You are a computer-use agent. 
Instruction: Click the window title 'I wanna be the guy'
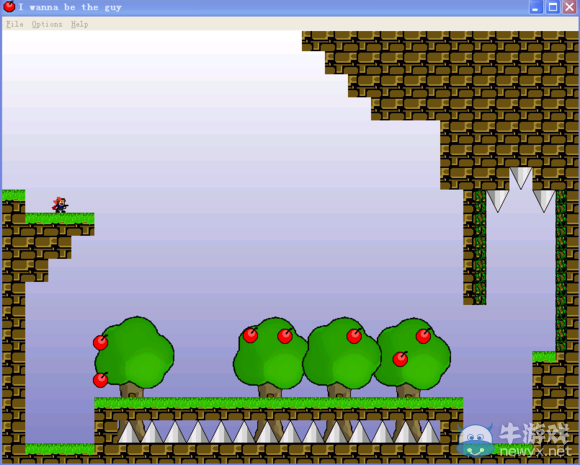pos(70,7)
